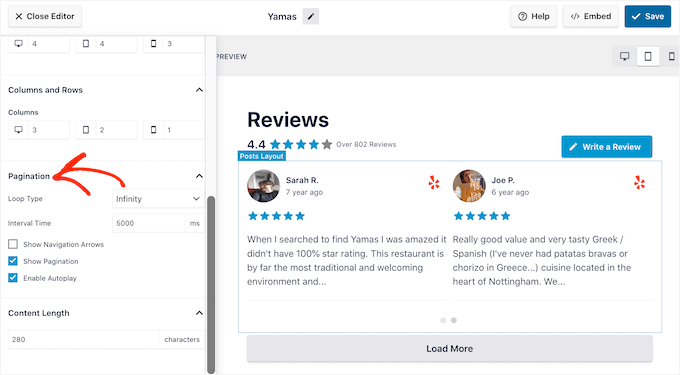The height and width of the screenshot is (375, 680).
Task: Click the 7 year ago timestamp
Action: click(x=304, y=192)
